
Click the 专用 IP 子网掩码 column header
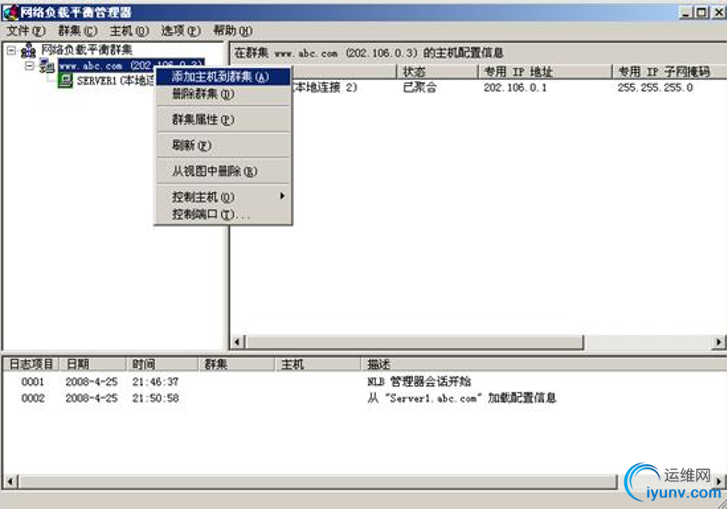pyautogui.click(x=670, y=71)
